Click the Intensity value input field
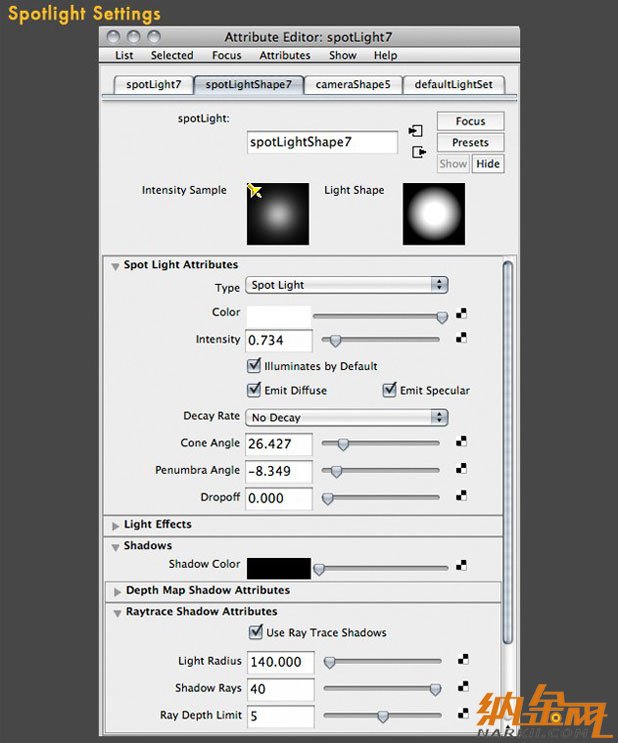The width and height of the screenshot is (618, 743). pyautogui.click(x=279, y=340)
